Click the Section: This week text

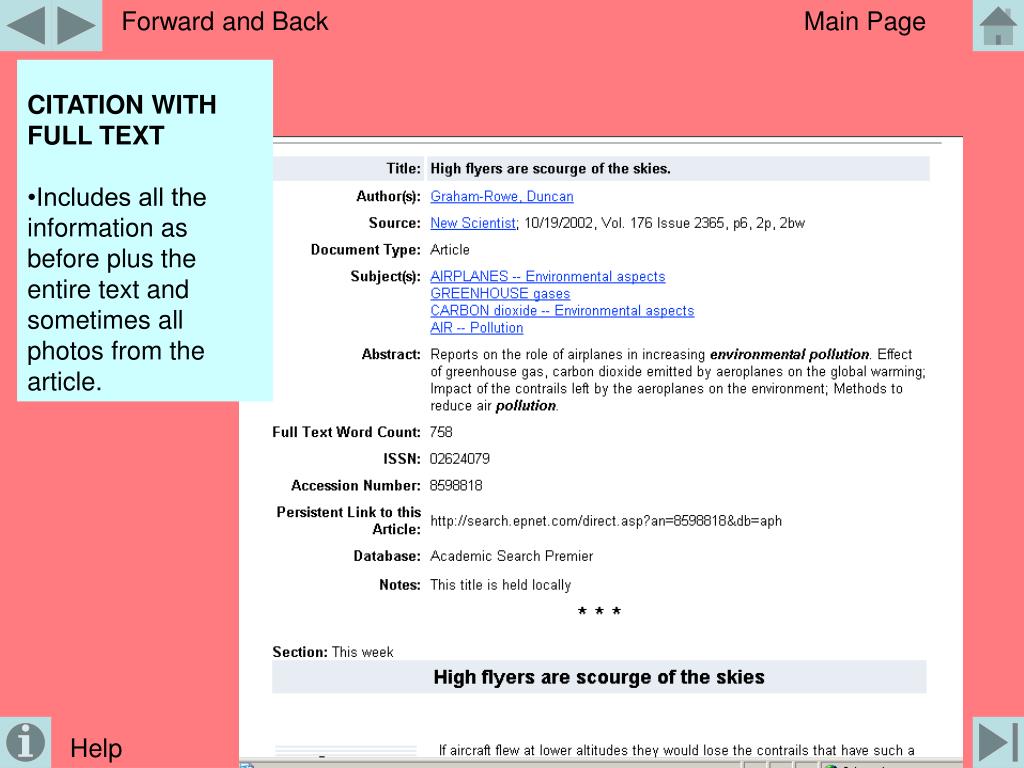333,652
